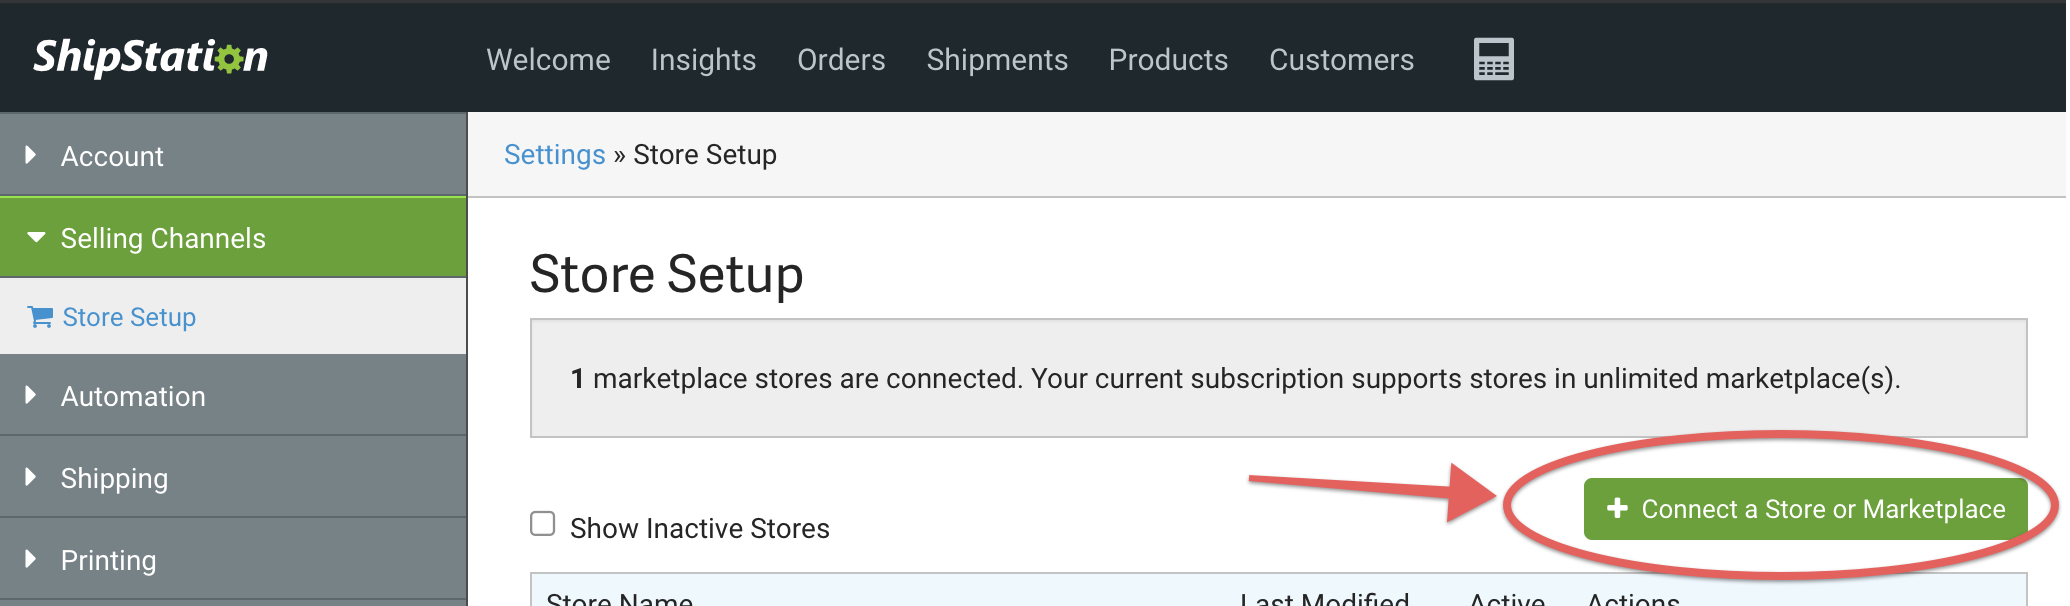
Task: Expand the Shipping section arrow
Action: pos(30,477)
